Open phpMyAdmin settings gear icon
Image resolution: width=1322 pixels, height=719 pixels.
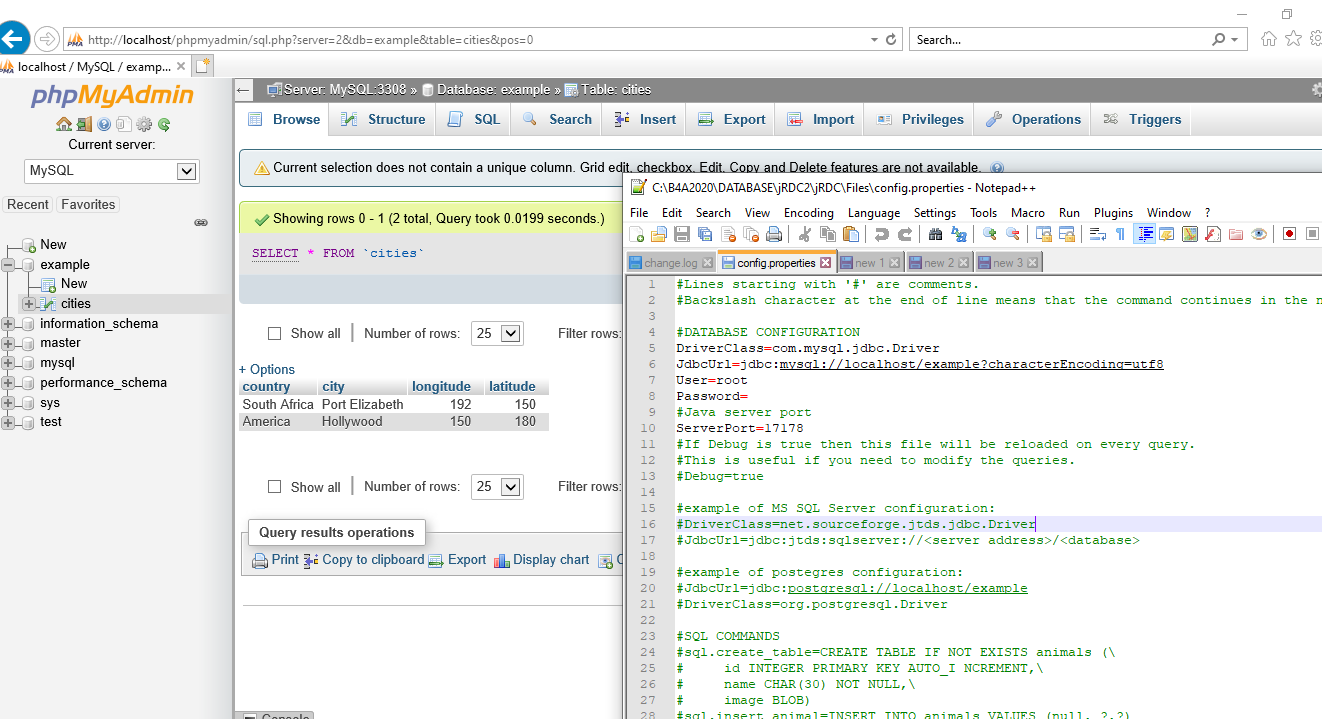tap(144, 125)
